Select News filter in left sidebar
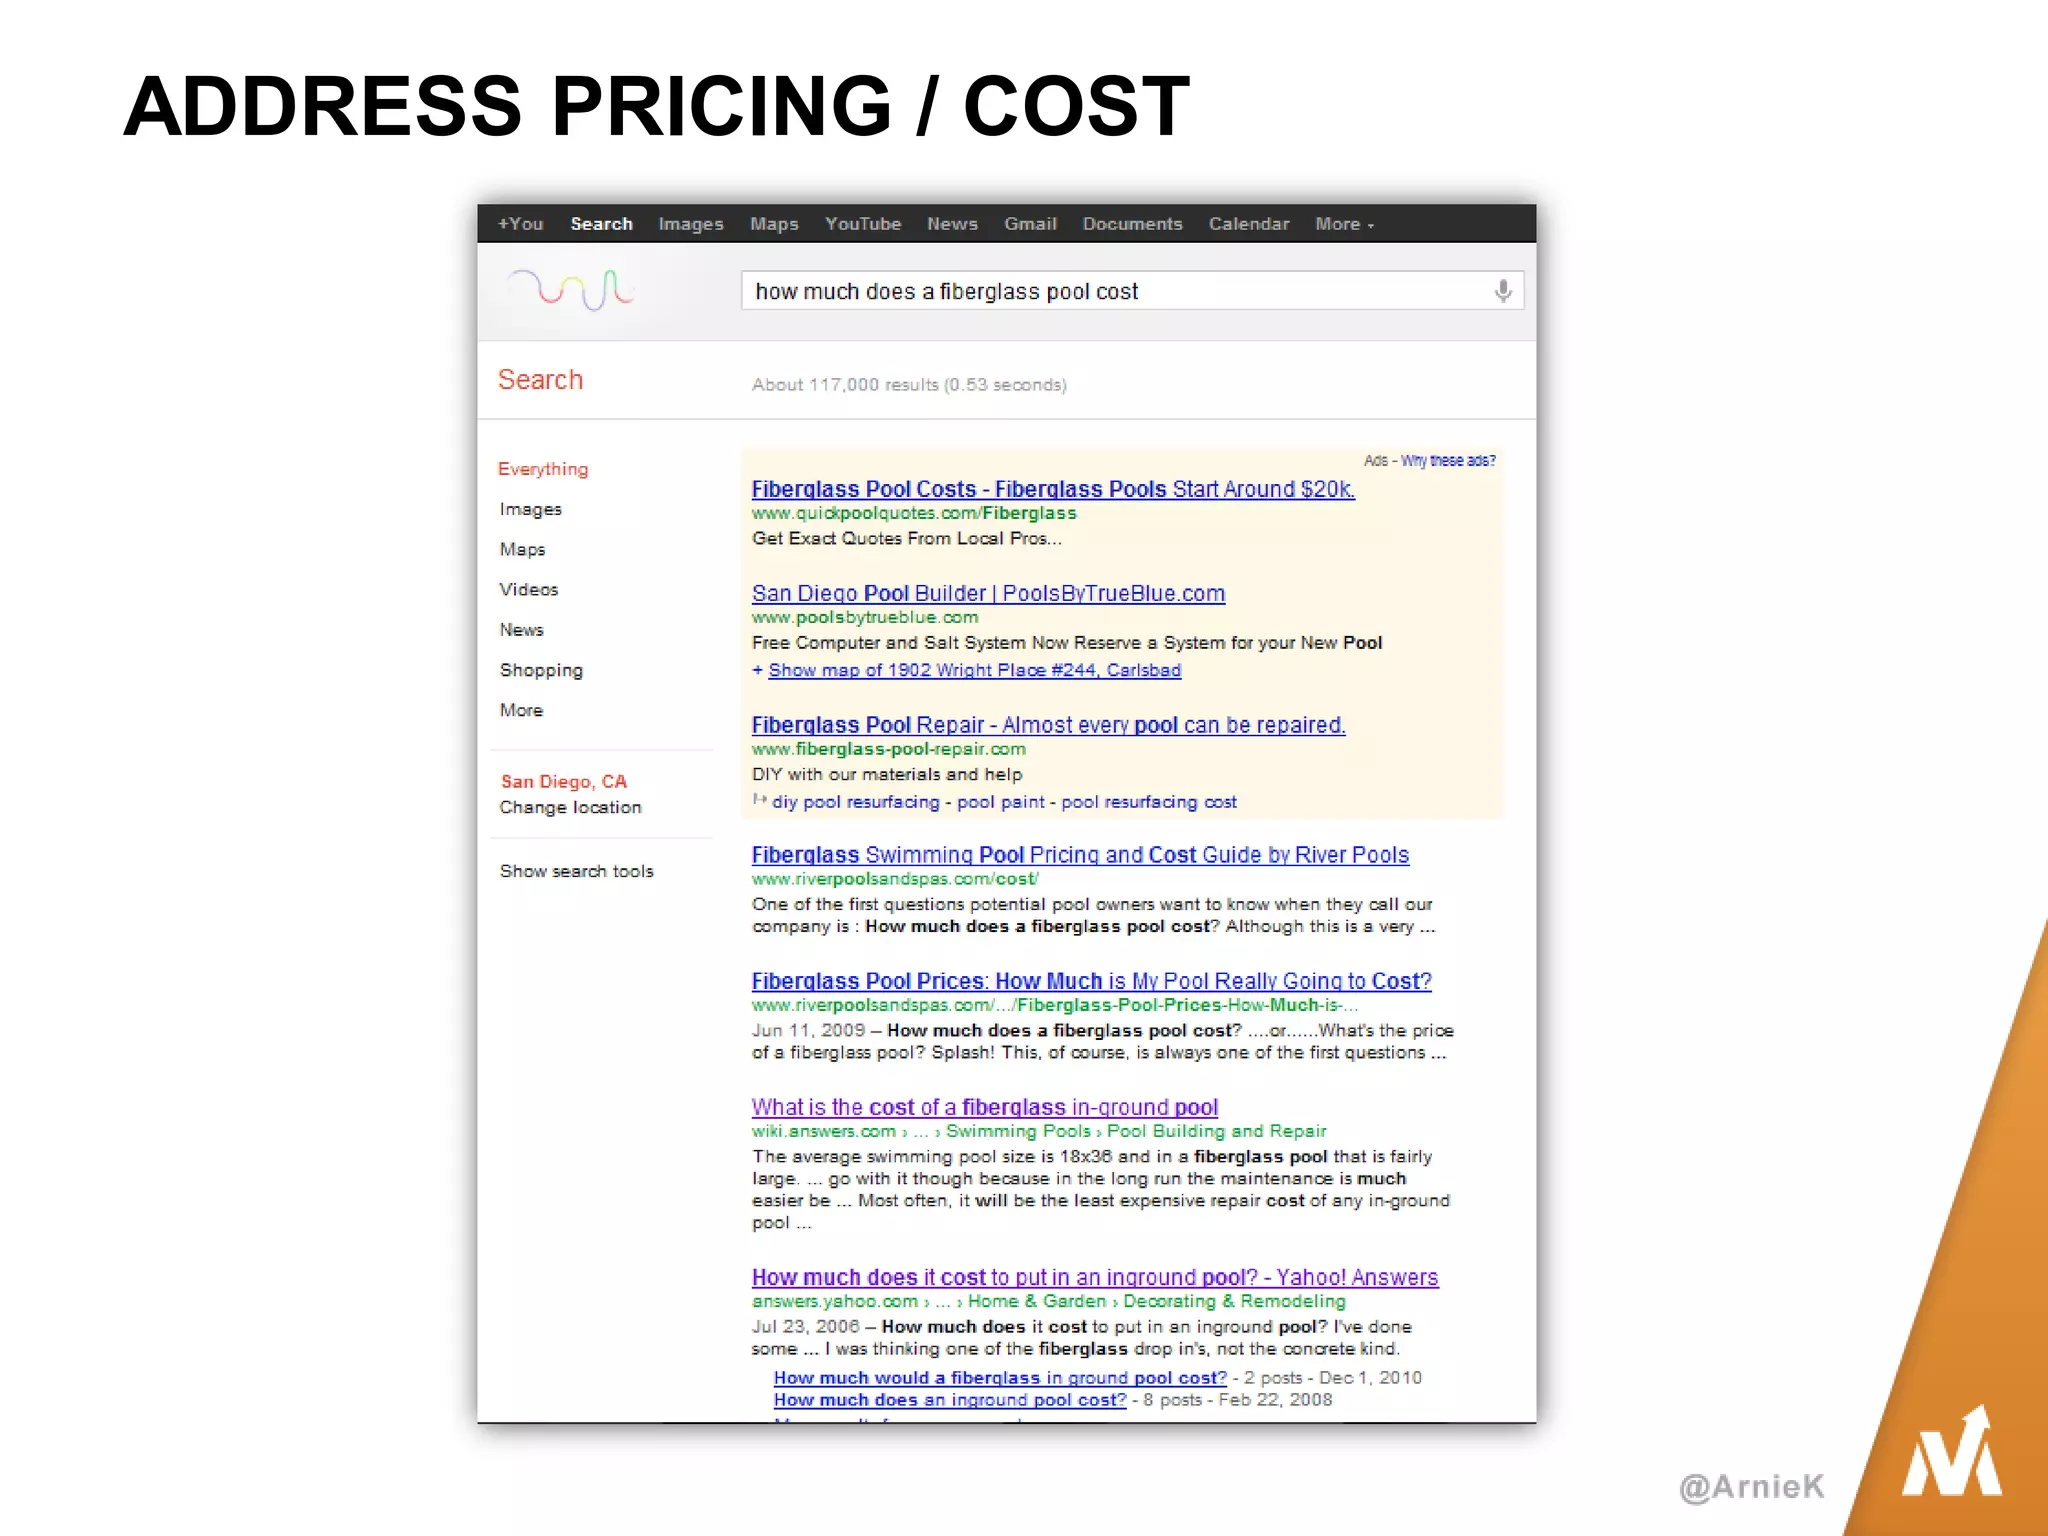The image size is (2048, 1536). click(x=521, y=629)
